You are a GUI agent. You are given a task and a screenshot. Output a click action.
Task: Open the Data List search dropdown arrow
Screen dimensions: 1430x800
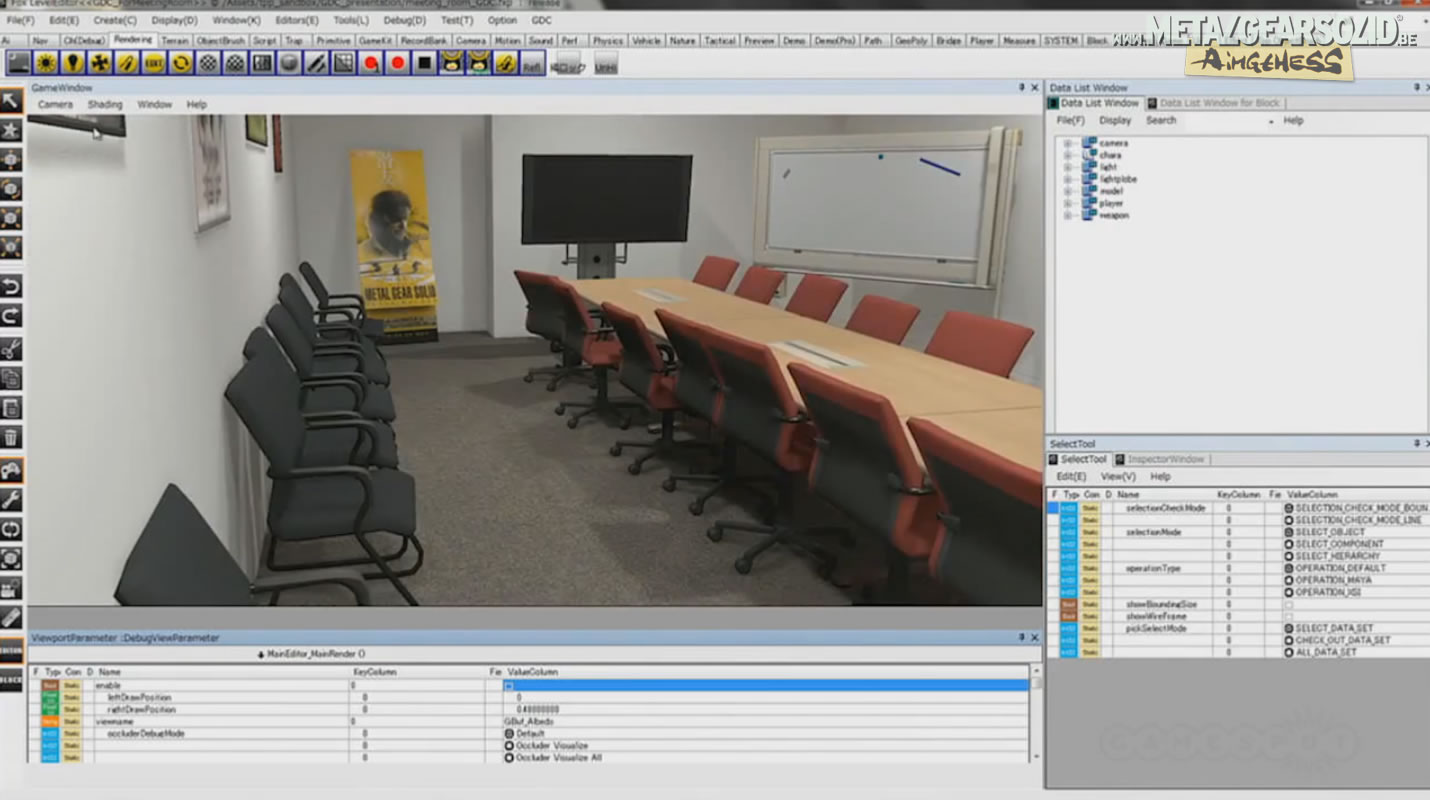(1271, 121)
